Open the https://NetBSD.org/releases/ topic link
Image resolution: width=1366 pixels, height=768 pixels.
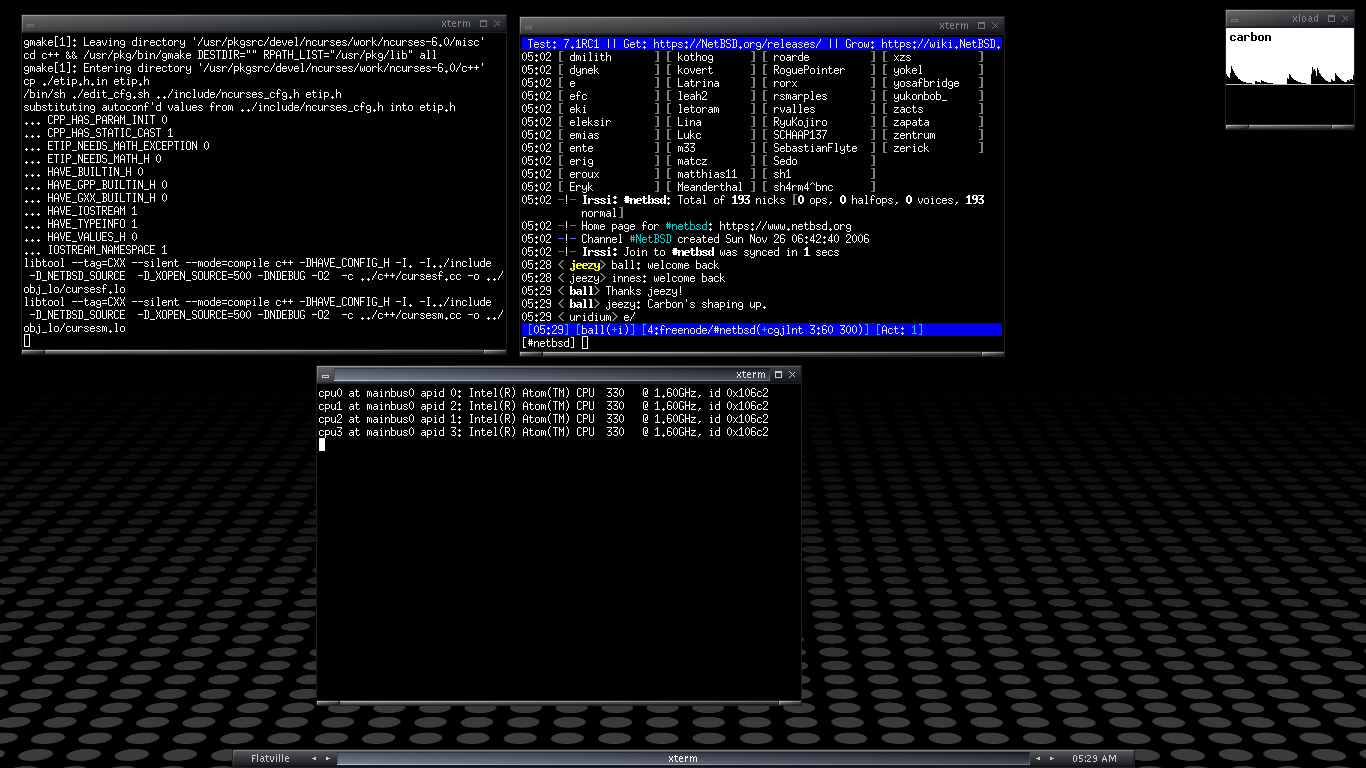pos(738,44)
